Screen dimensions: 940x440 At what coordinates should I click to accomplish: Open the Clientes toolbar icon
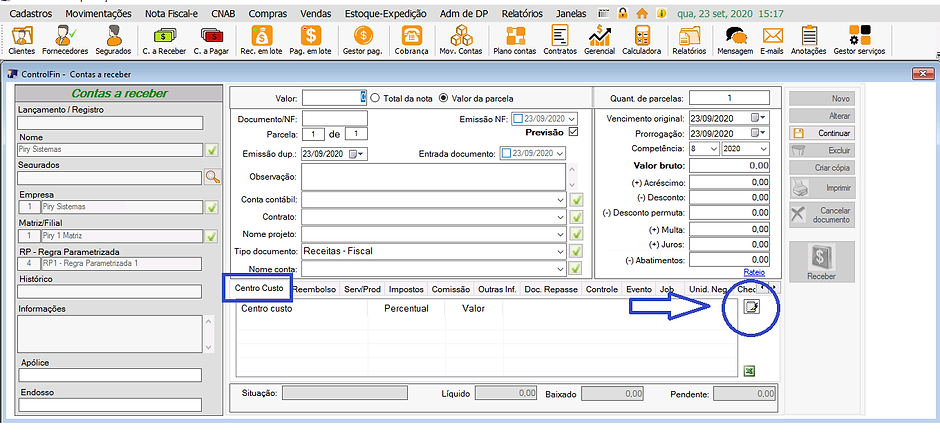(x=21, y=40)
